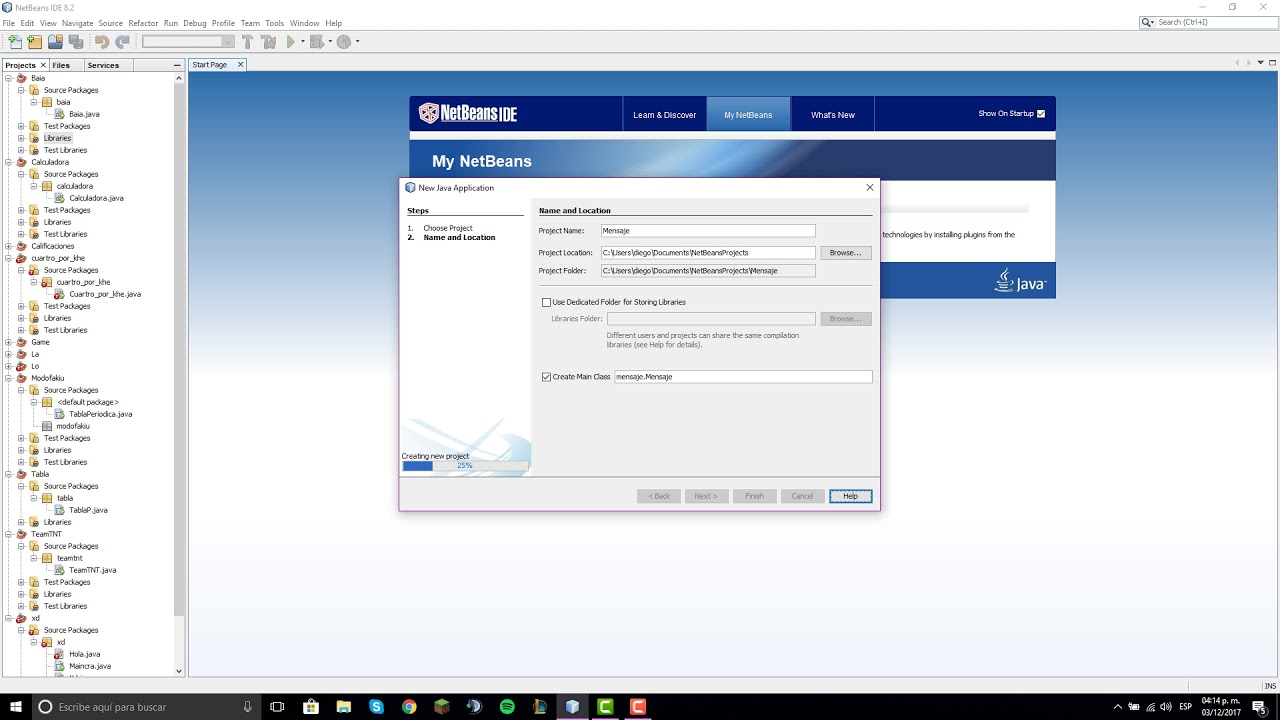Viewport: 1280px width, 720px height.
Task: Click the Open Project toolbar icon
Action: pyautogui.click(x=55, y=42)
